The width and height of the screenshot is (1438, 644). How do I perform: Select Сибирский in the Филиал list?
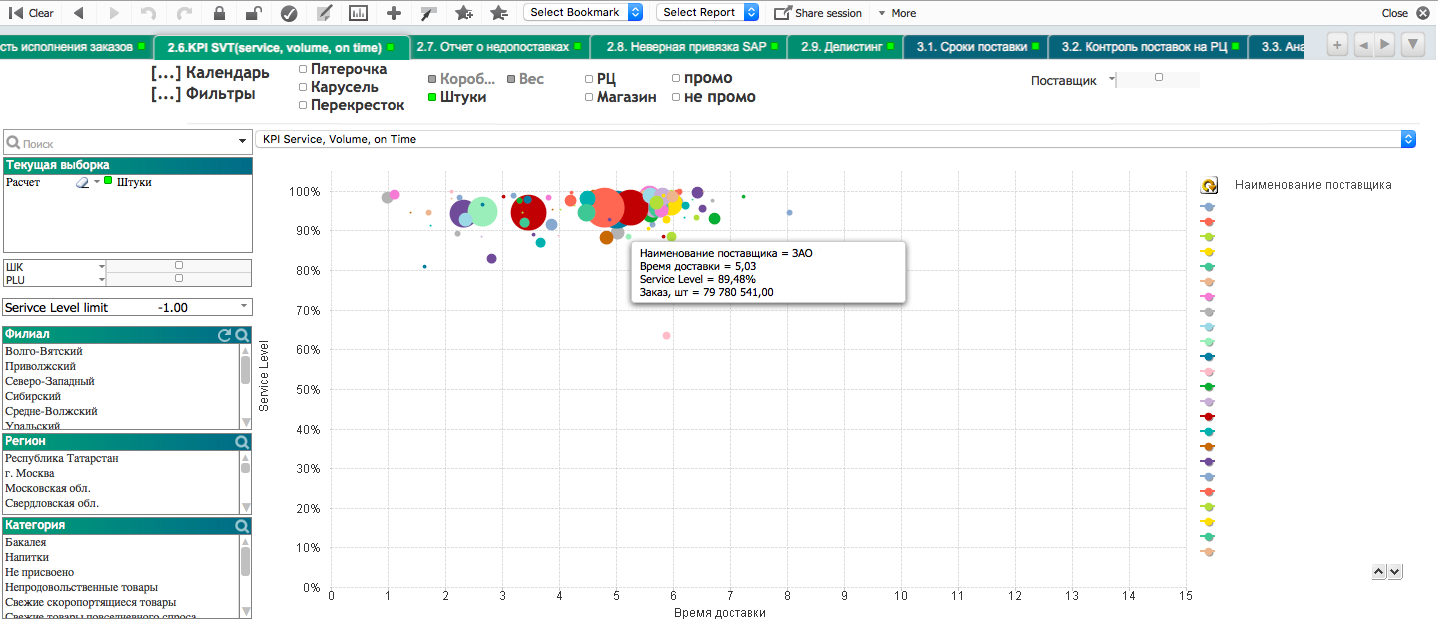[x=33, y=396]
